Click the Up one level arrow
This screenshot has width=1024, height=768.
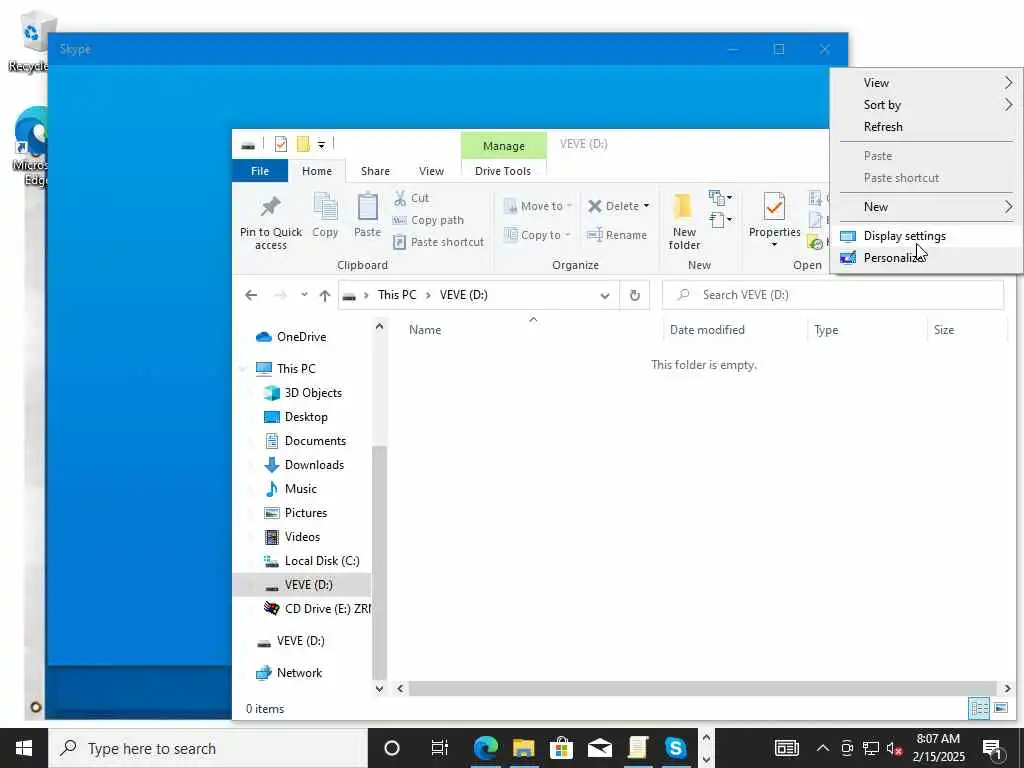tap(325, 295)
